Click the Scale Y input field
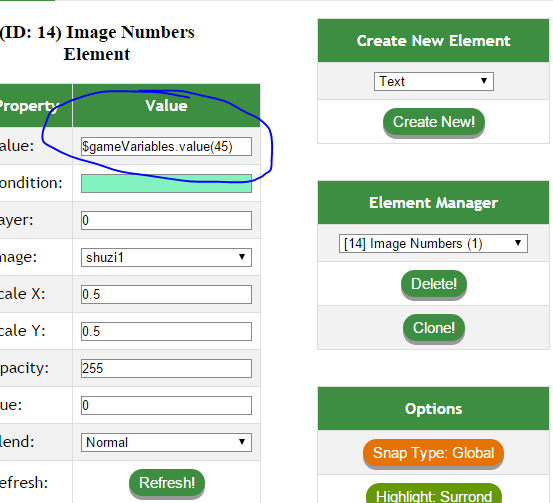The height and width of the screenshot is (503, 553). coord(166,331)
